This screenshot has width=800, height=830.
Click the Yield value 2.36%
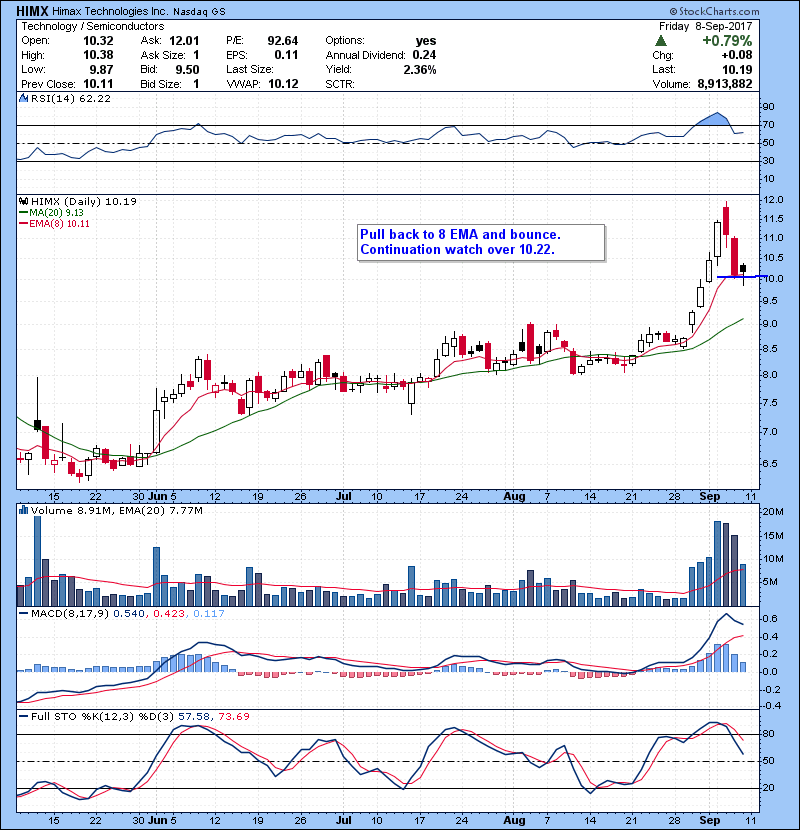pyautogui.click(x=420, y=69)
